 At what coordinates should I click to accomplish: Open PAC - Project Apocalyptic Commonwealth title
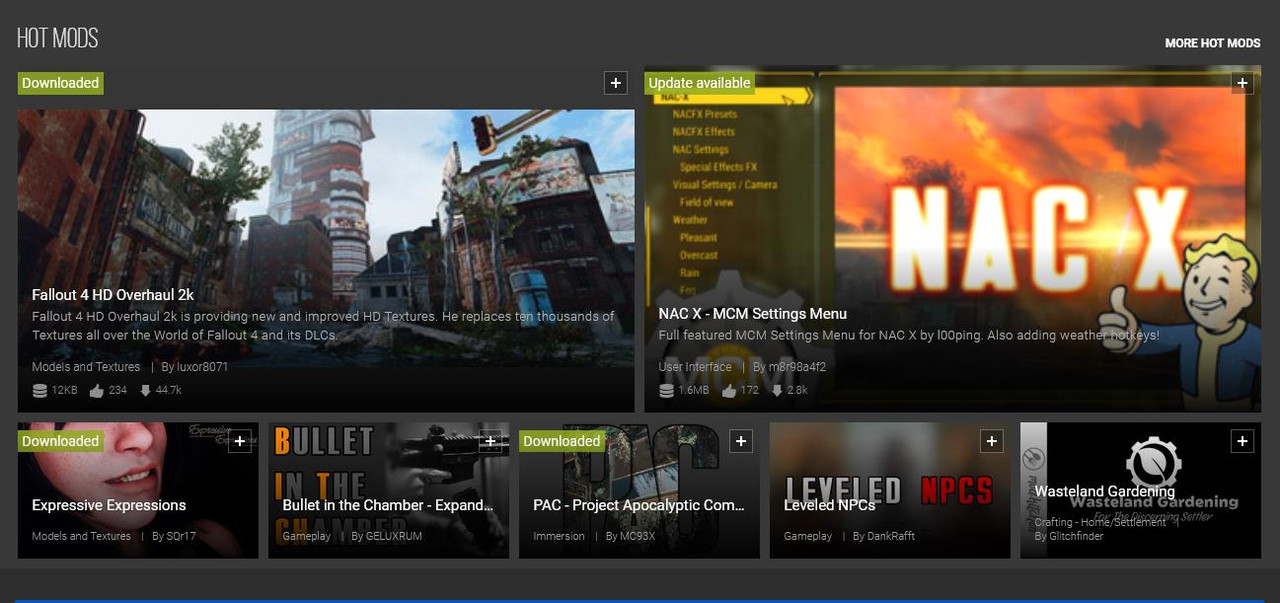639,505
